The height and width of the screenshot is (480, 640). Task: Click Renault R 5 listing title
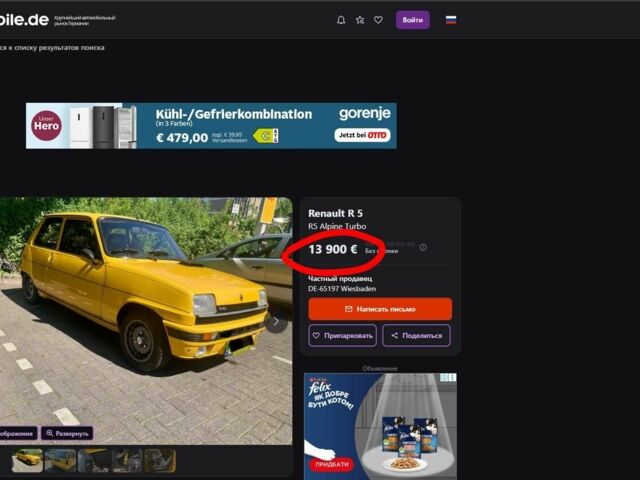(335, 213)
